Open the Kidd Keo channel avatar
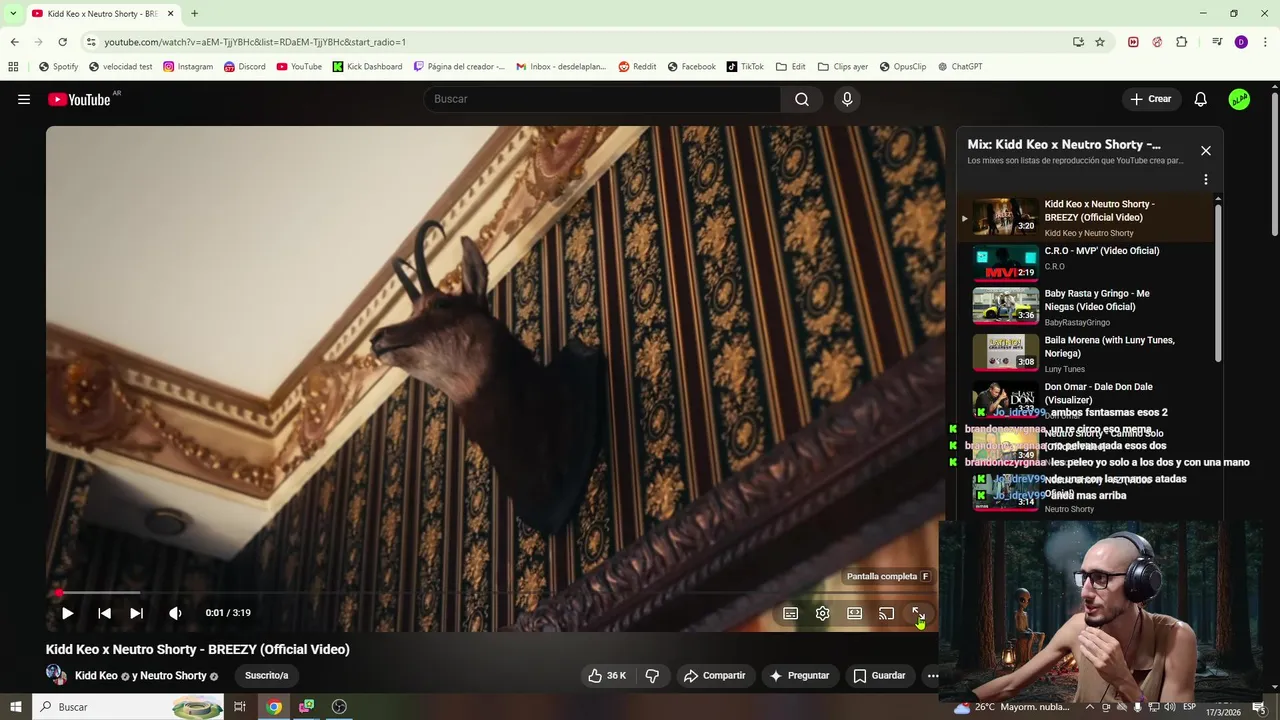1280x720 pixels. pos(56,675)
